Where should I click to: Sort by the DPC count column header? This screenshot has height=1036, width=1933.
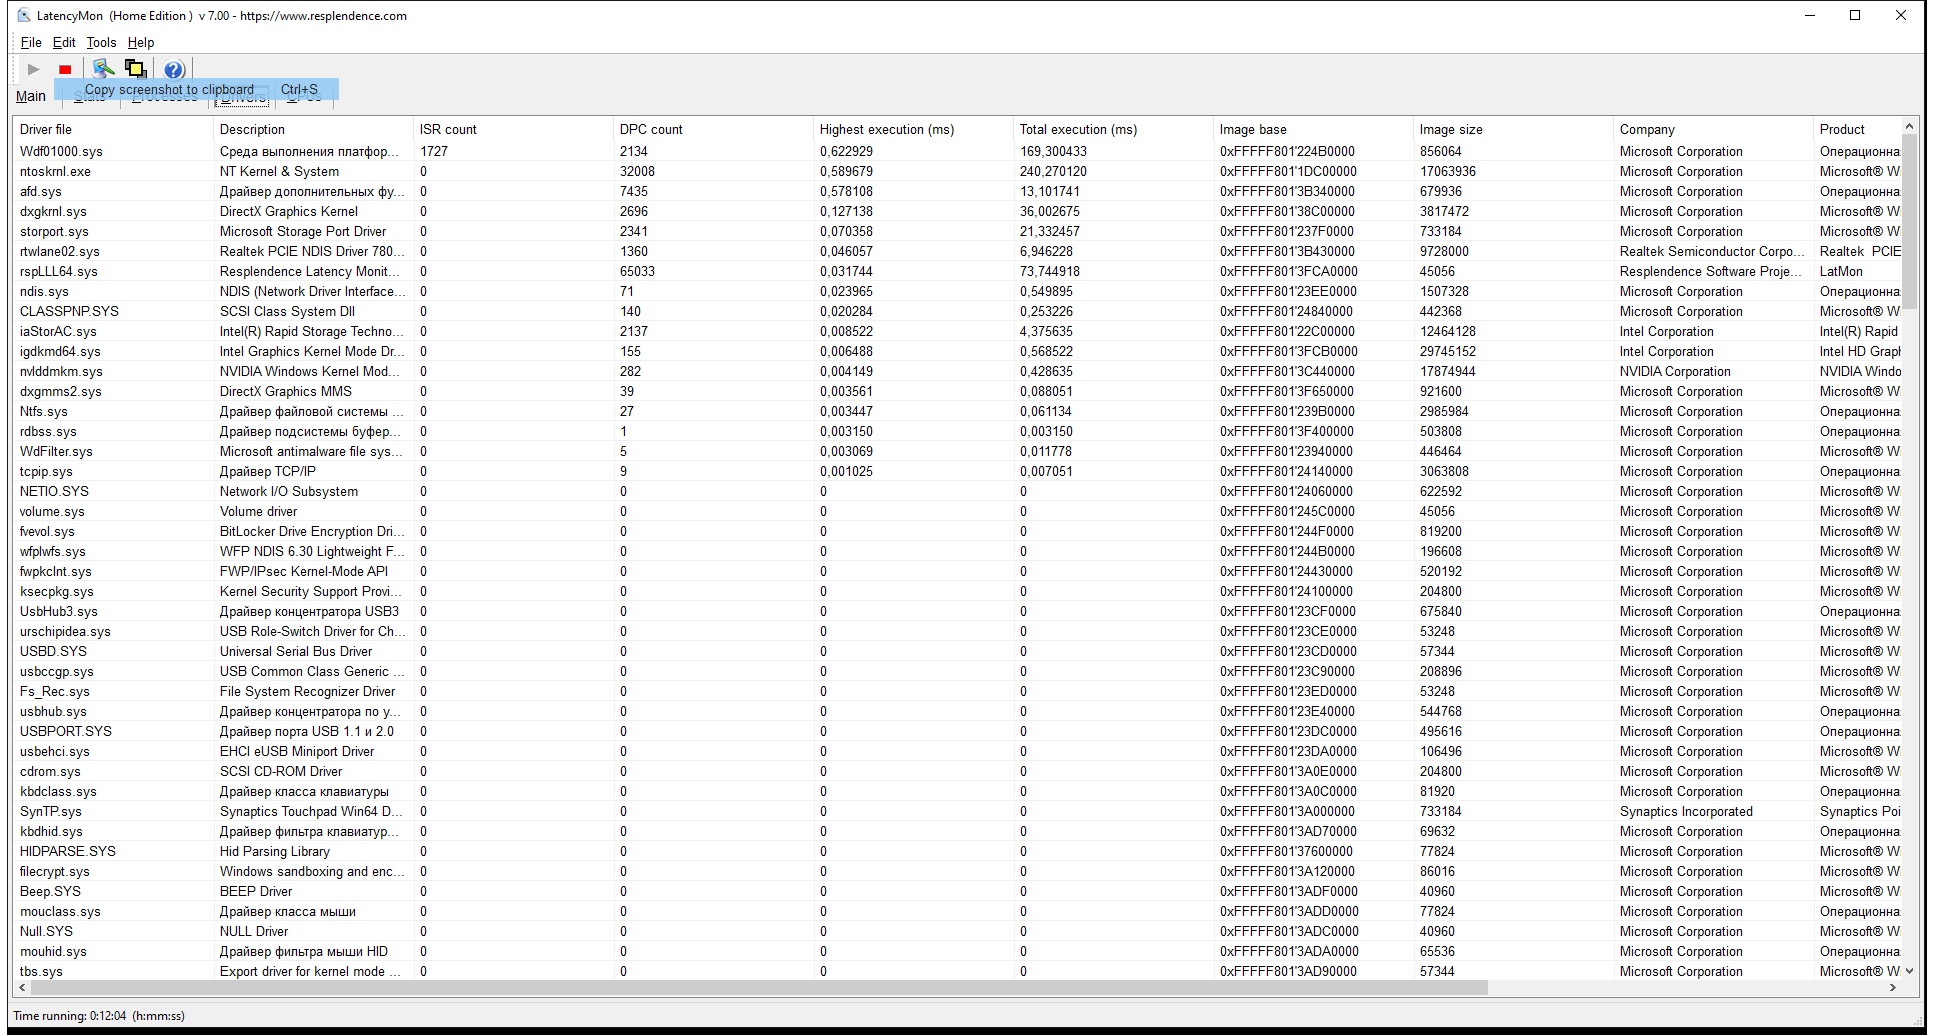713,129
